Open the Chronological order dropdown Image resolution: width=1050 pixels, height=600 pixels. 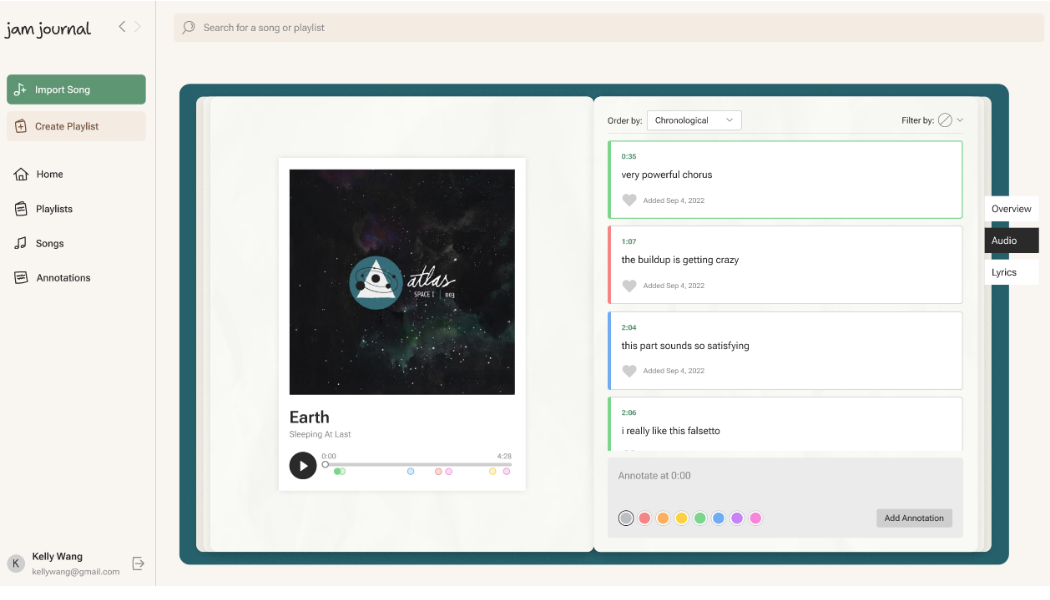(694, 120)
